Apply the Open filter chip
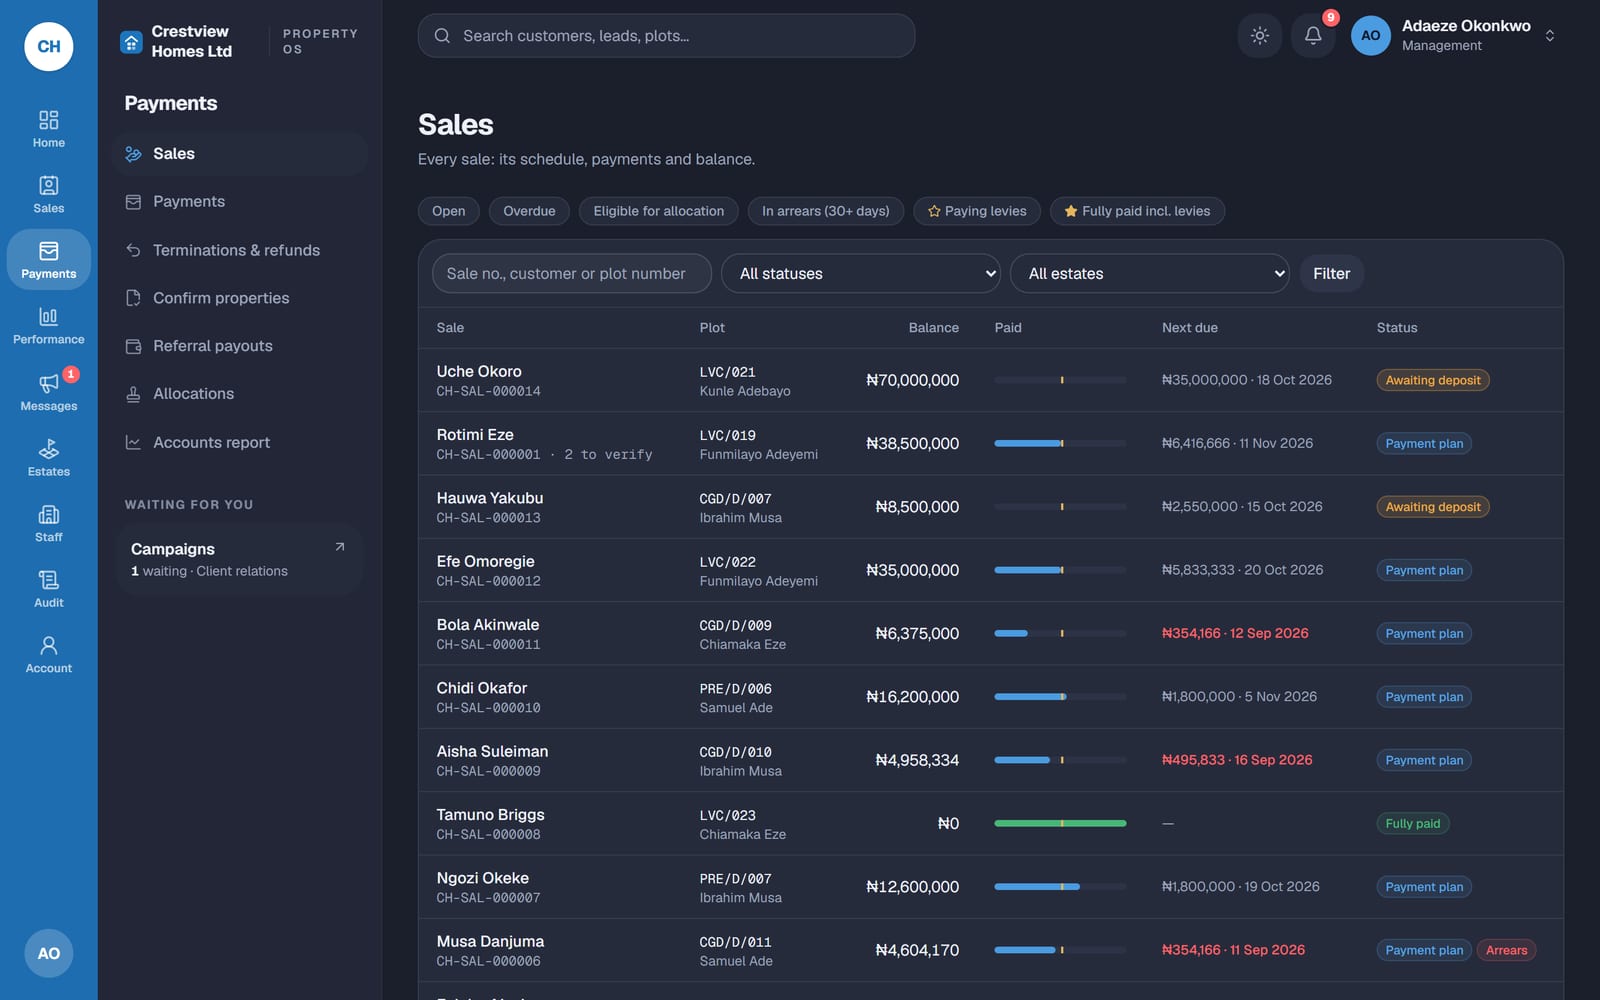 pos(449,211)
